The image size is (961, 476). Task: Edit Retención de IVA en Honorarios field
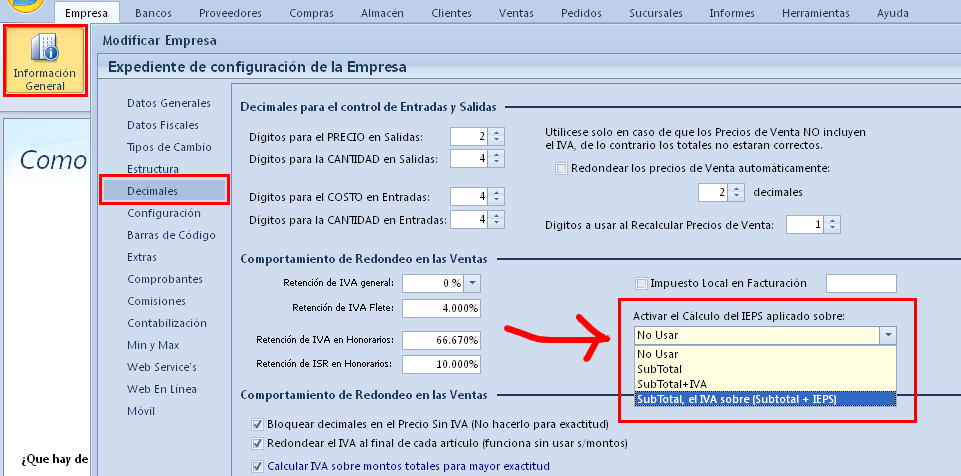click(442, 340)
